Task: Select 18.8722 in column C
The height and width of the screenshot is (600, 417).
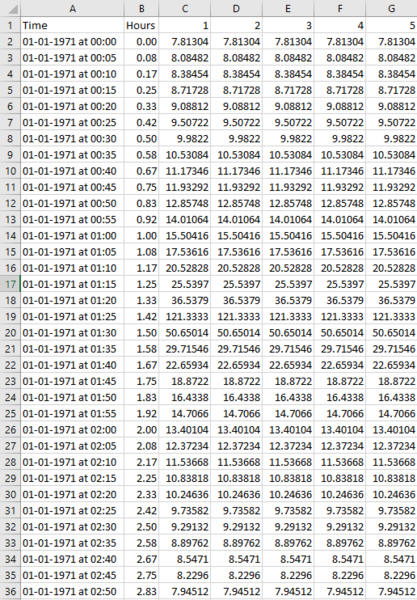Action: pos(184,381)
